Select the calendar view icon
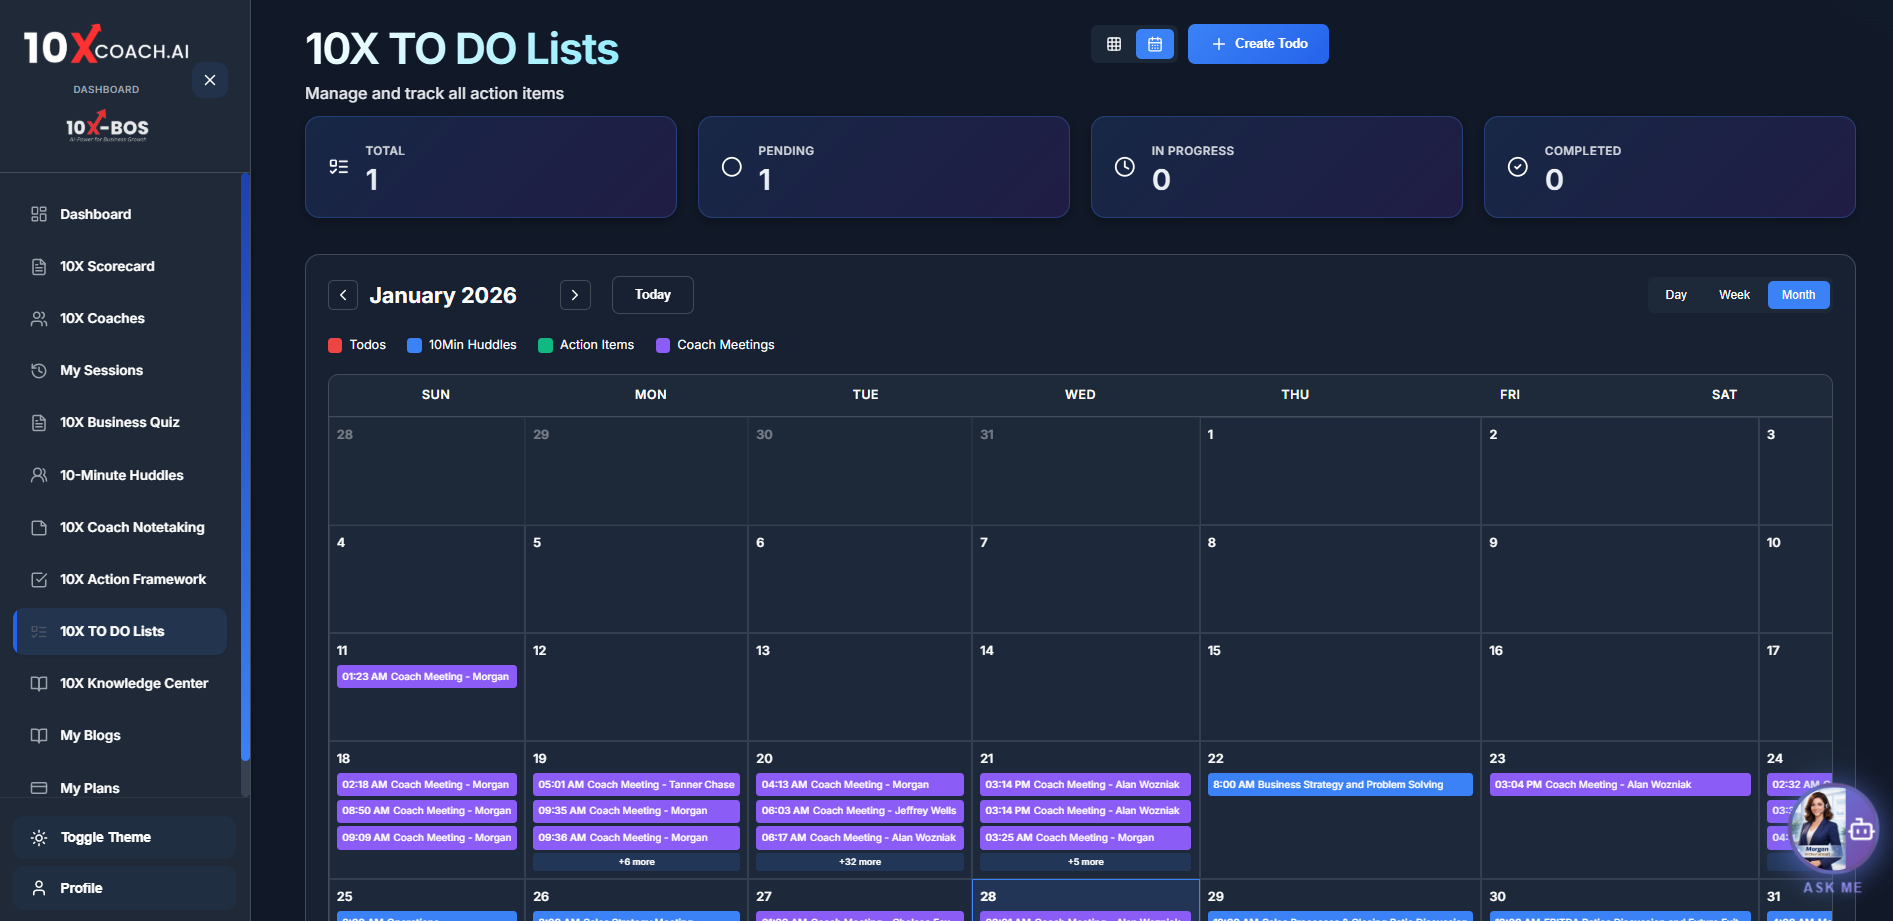1893x921 pixels. coord(1154,44)
